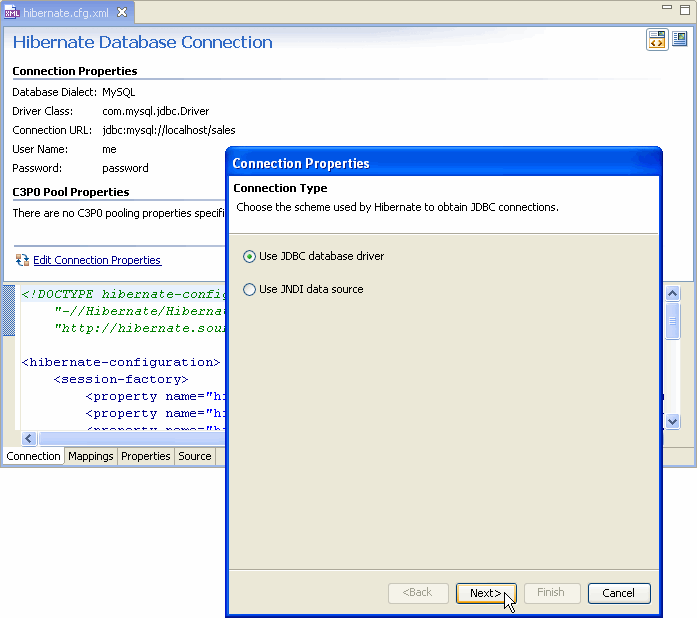Click the 'password' value text
The width and height of the screenshot is (697, 618).
[x=125, y=169]
